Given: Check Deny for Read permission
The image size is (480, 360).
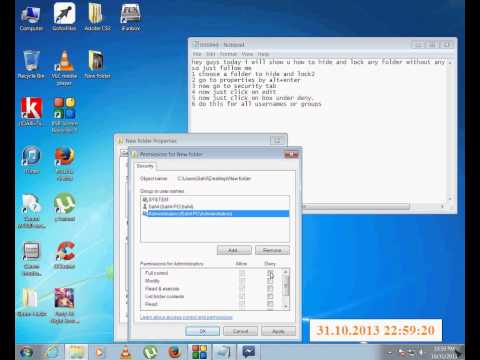Looking at the screenshot, I should 270,304.
